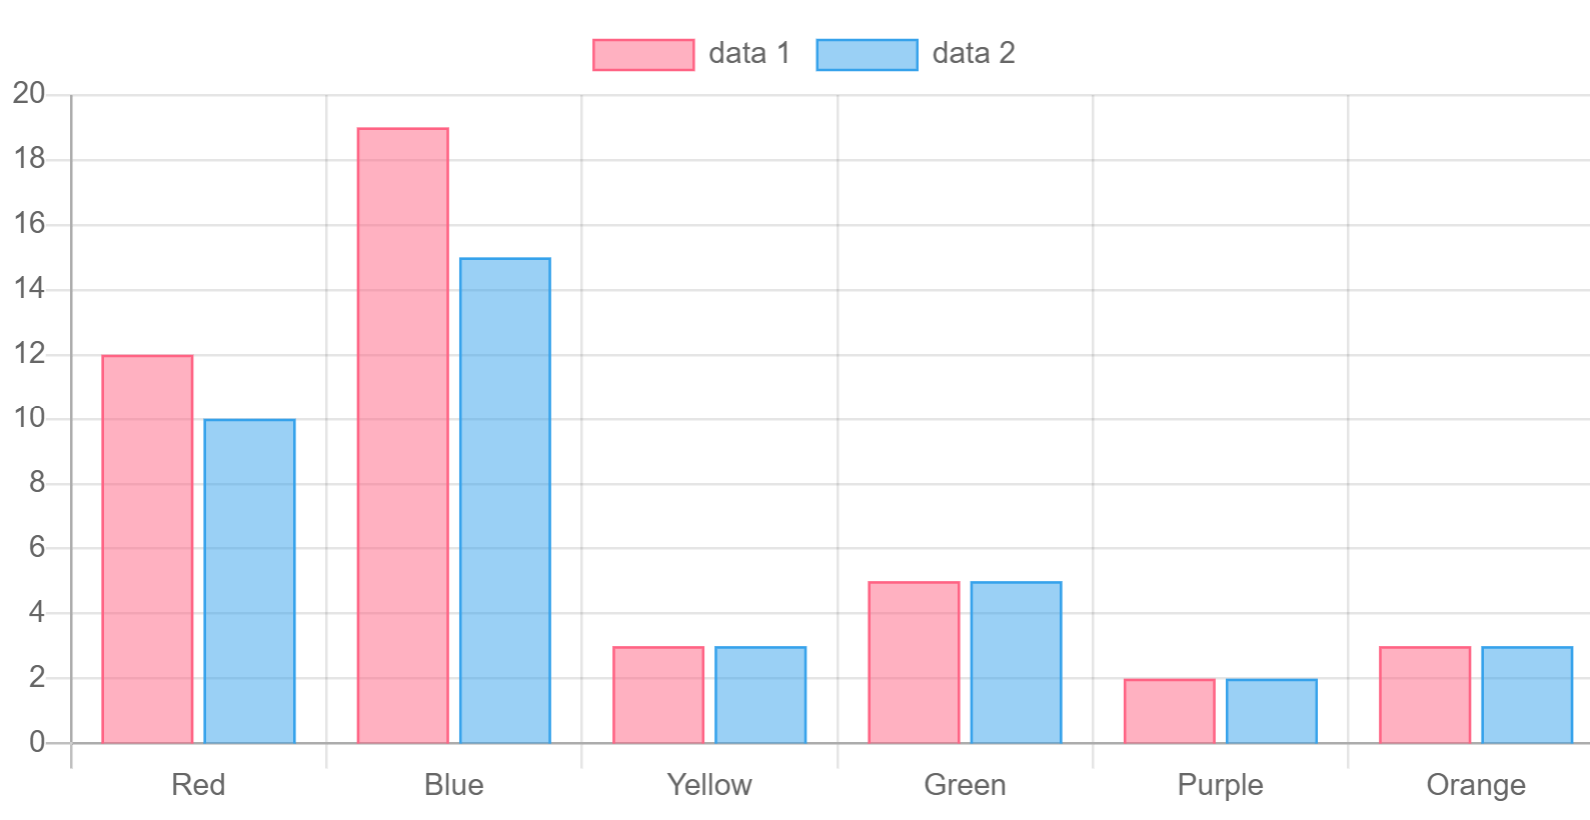Click the "Red" x-axis label
1590x820 pixels.
(x=198, y=785)
